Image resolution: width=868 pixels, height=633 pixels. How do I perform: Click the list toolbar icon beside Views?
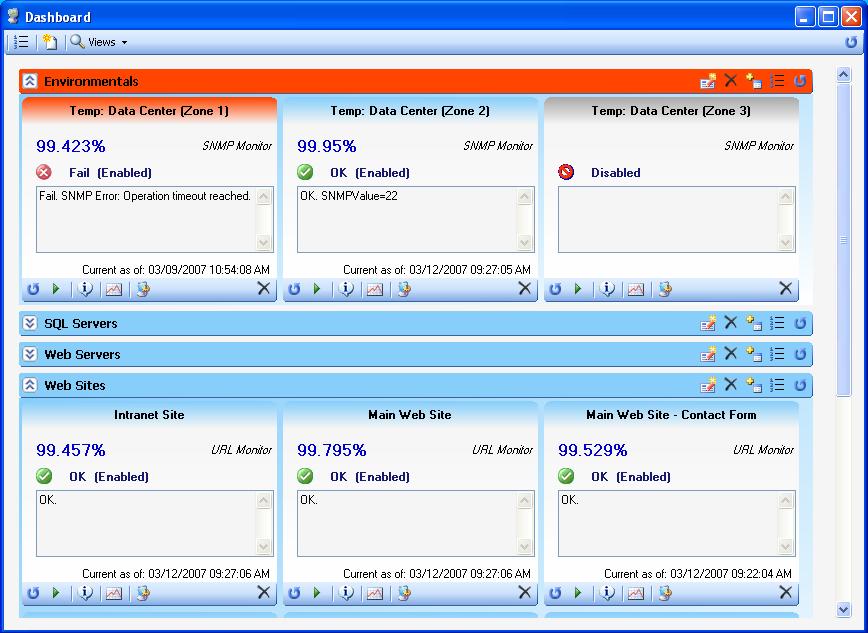(x=21, y=42)
